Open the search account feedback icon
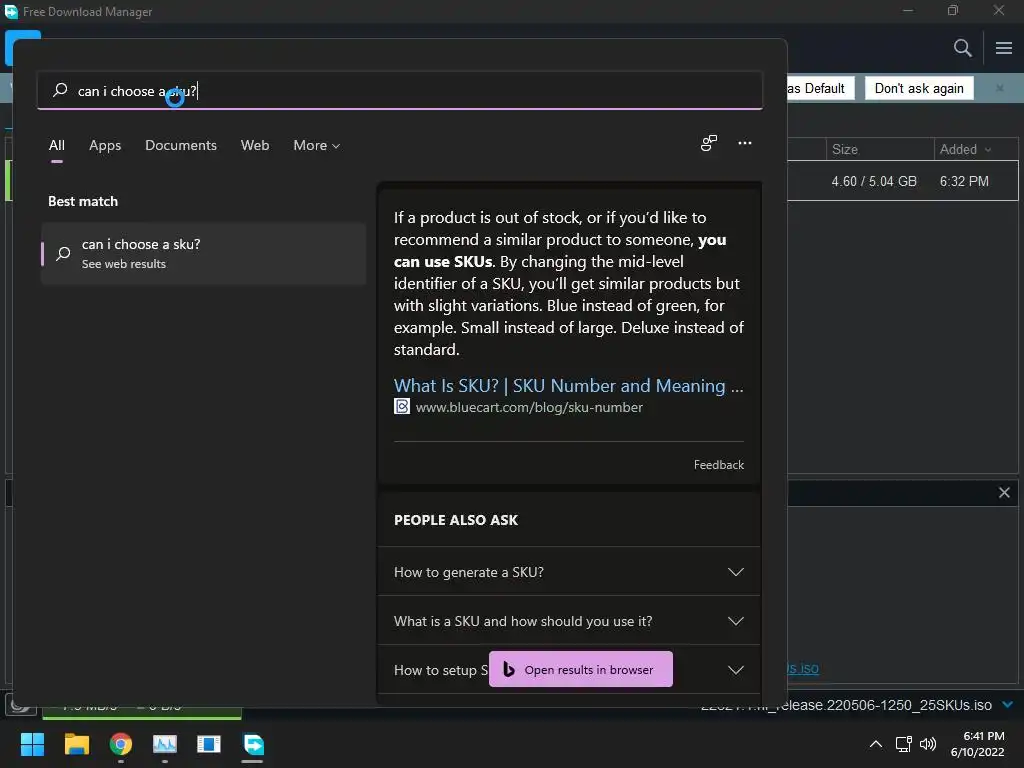Screen dimensions: 1024x768 (x=709, y=143)
